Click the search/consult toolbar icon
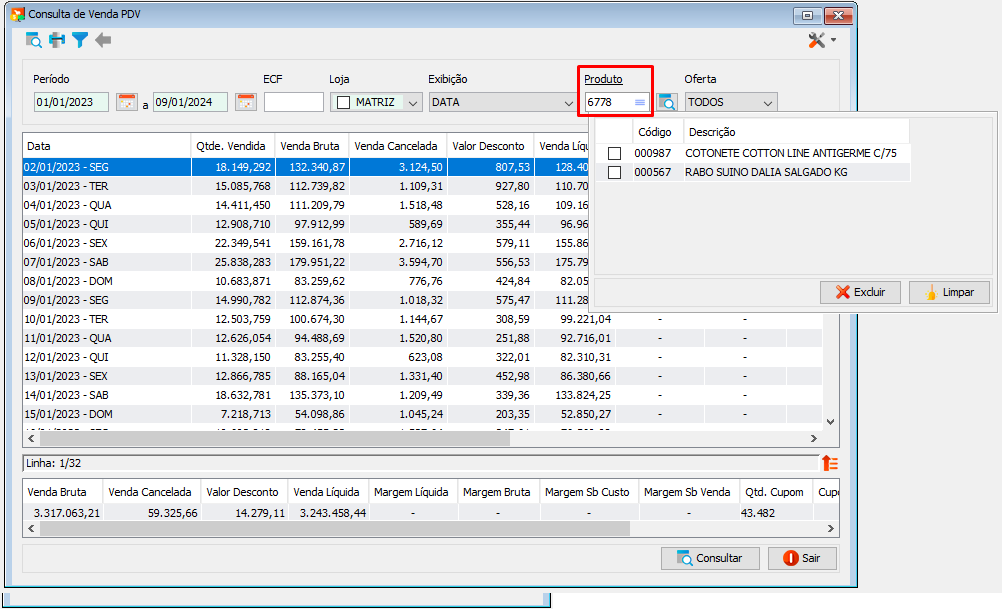Screen dimensions: 1002x610 click(x=33, y=40)
